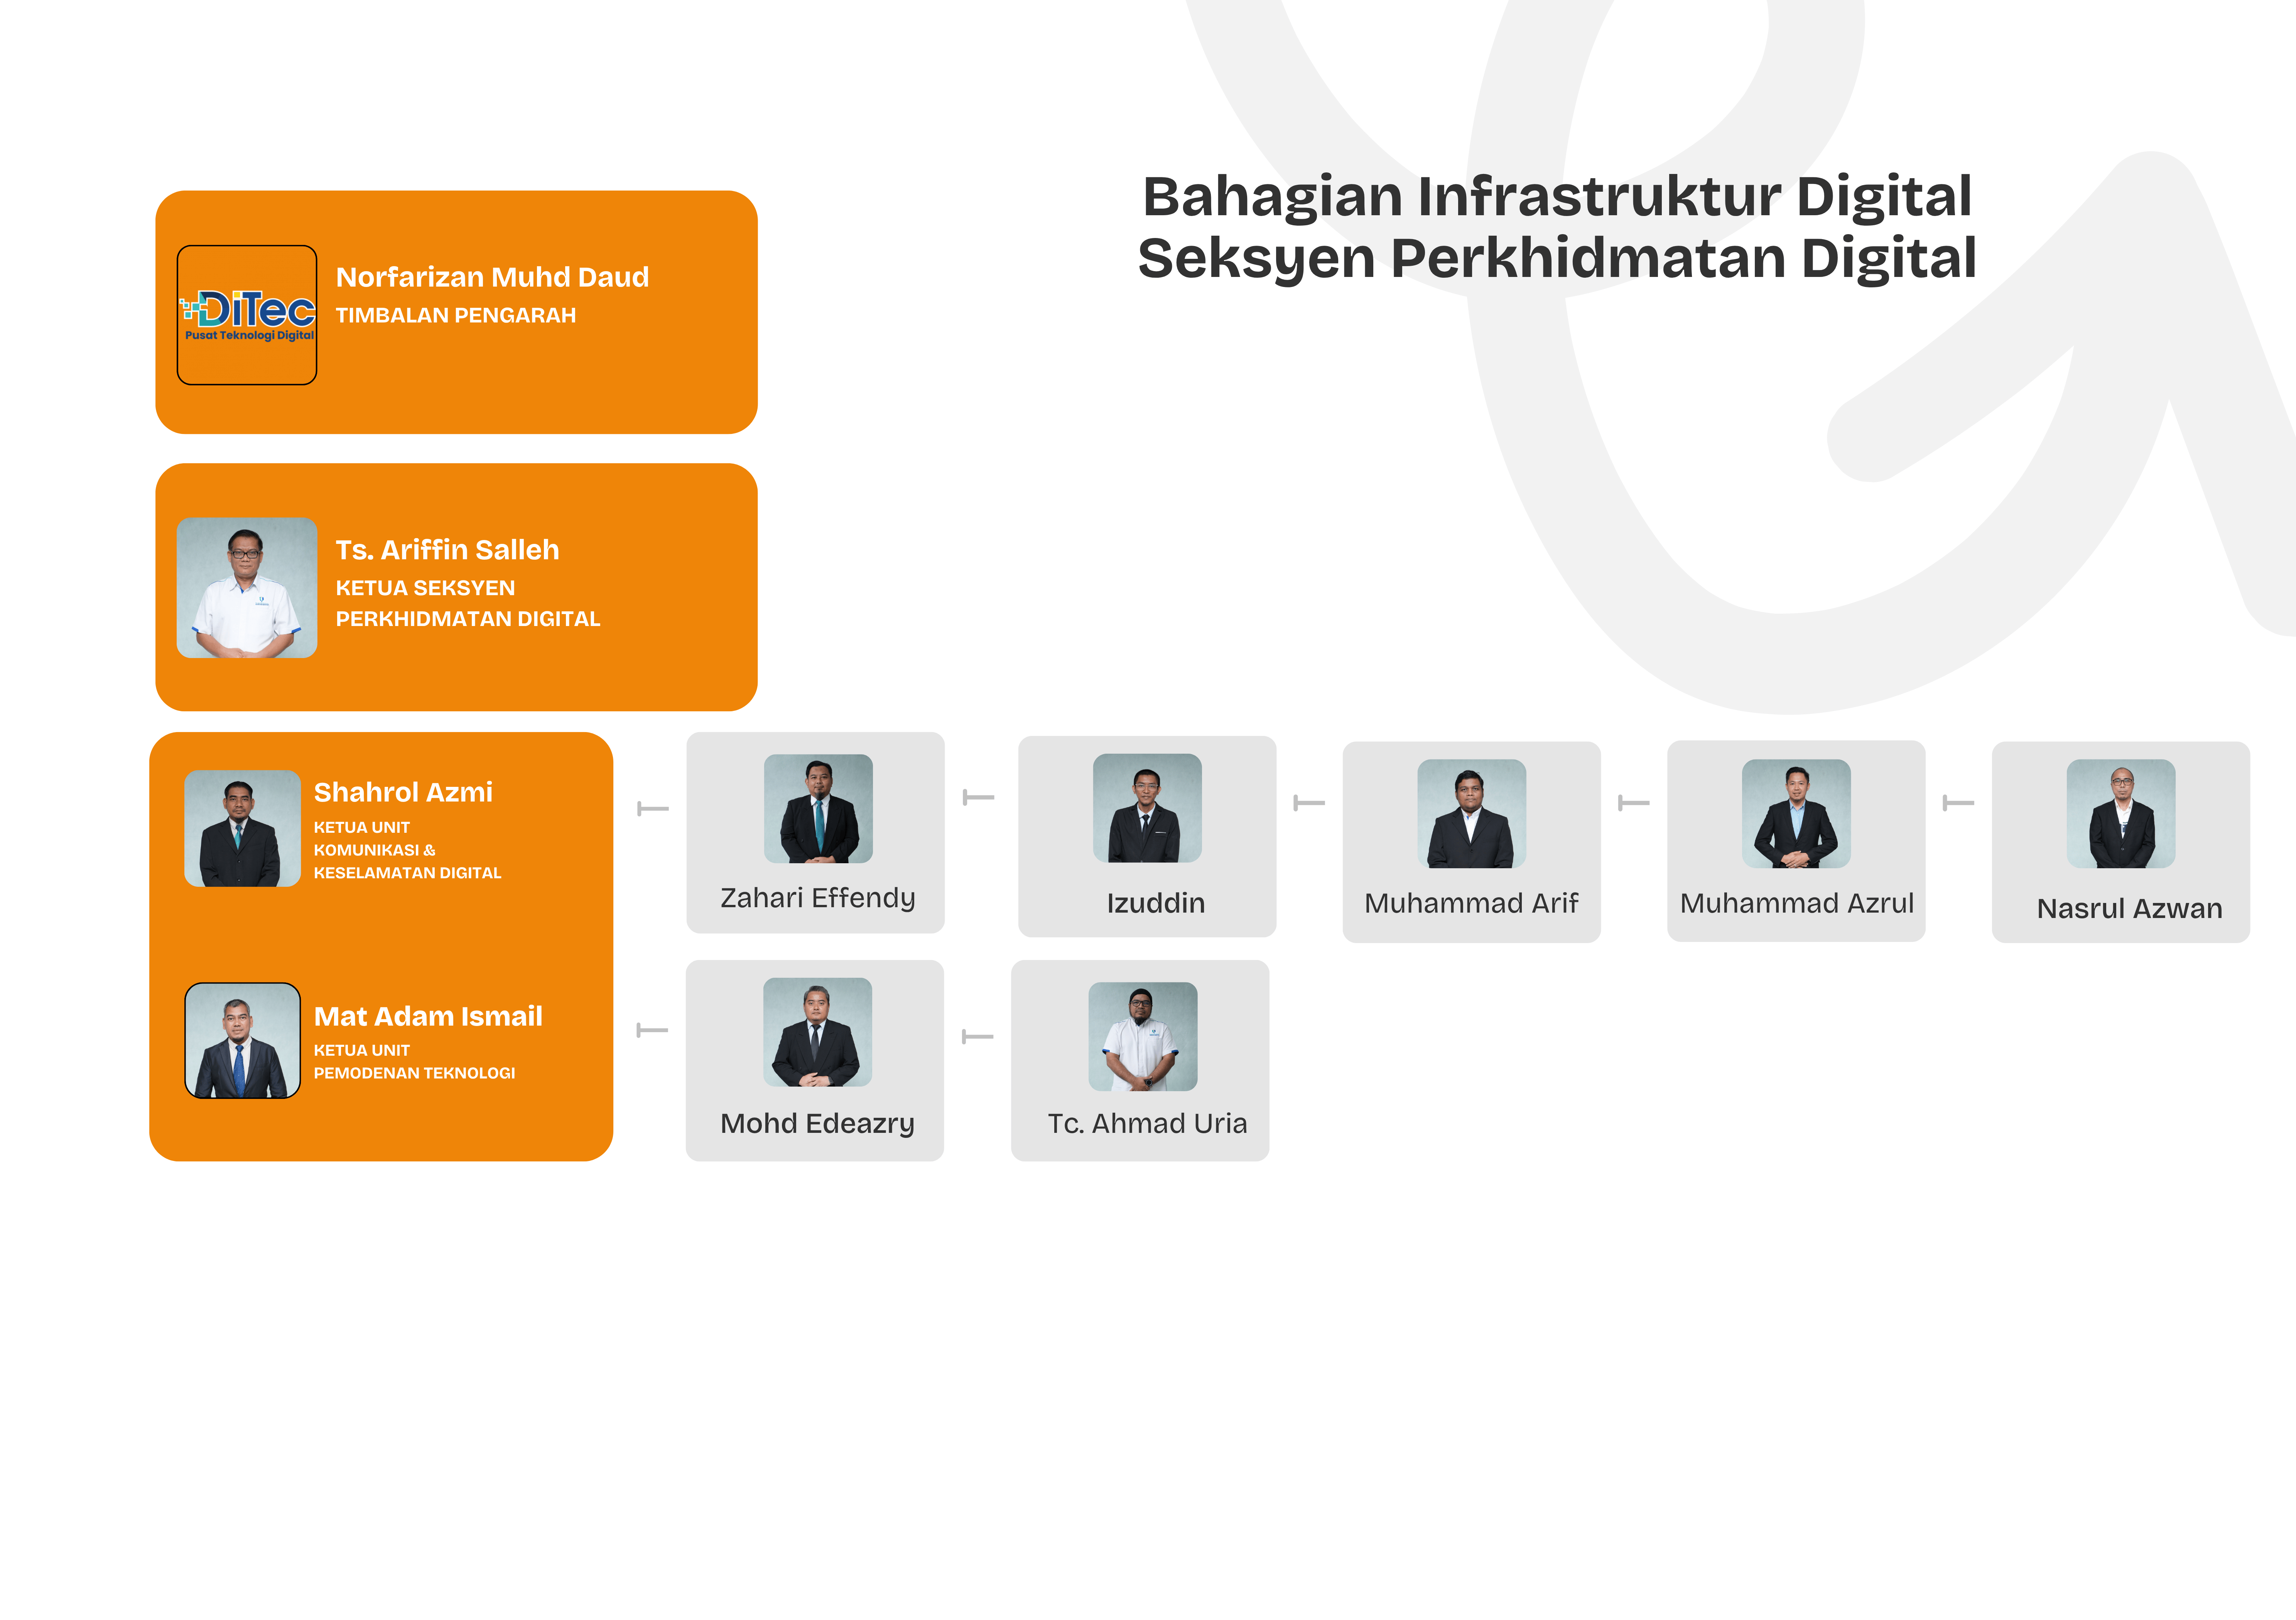This screenshot has width=2296, height=1620.
Task: Click Ts. Ariffin Salleh's portrait photo
Action: 247,587
